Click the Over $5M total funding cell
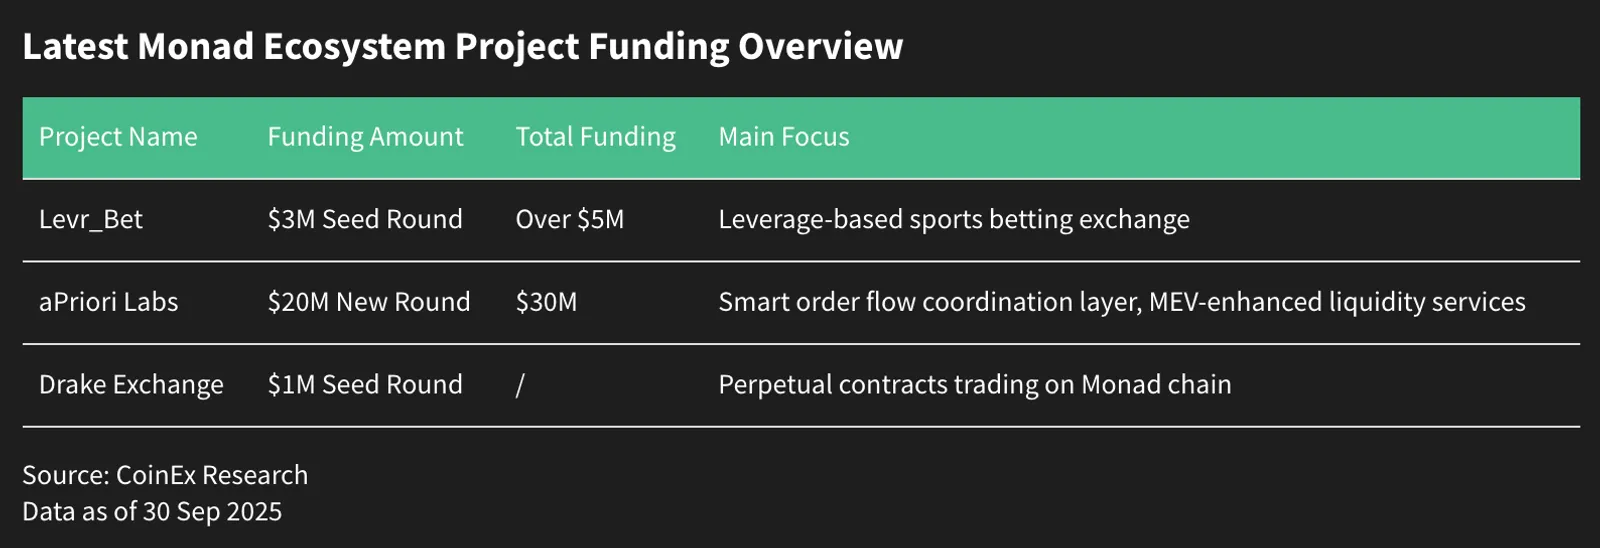Image resolution: width=1600 pixels, height=548 pixels. (570, 220)
